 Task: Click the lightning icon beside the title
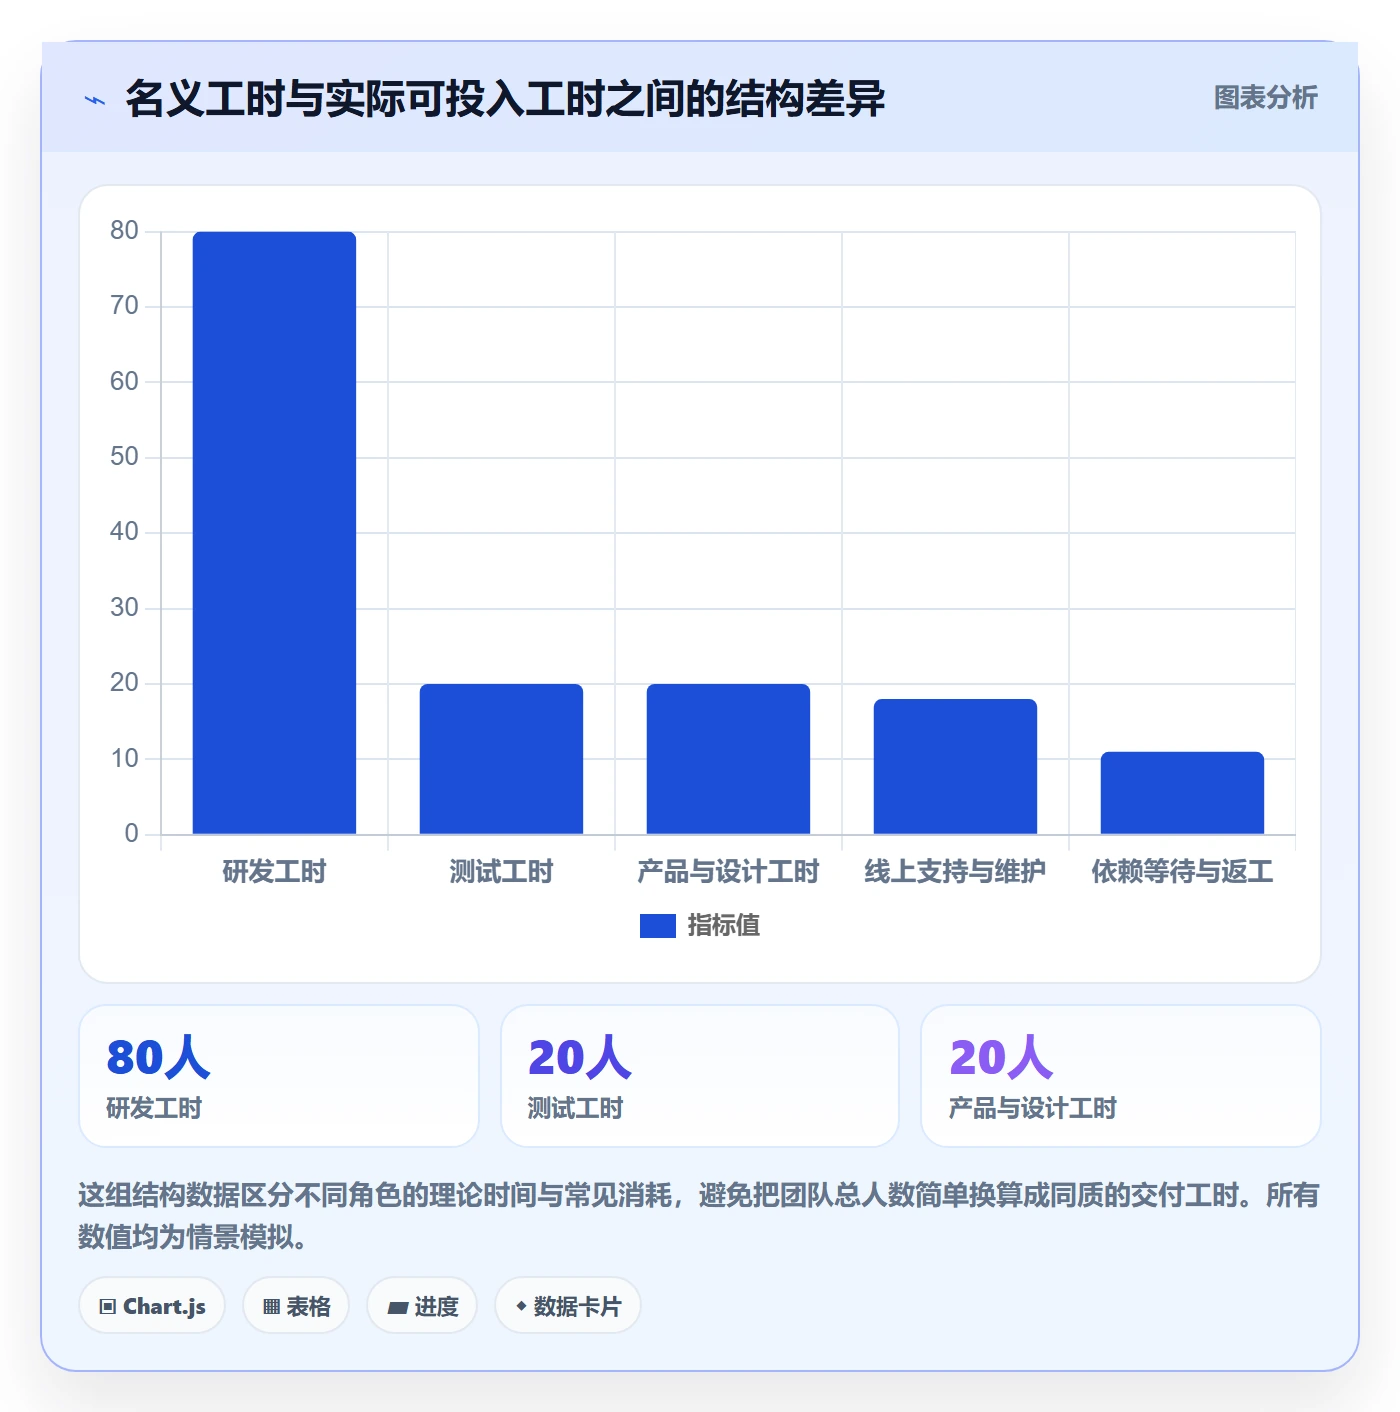(95, 100)
